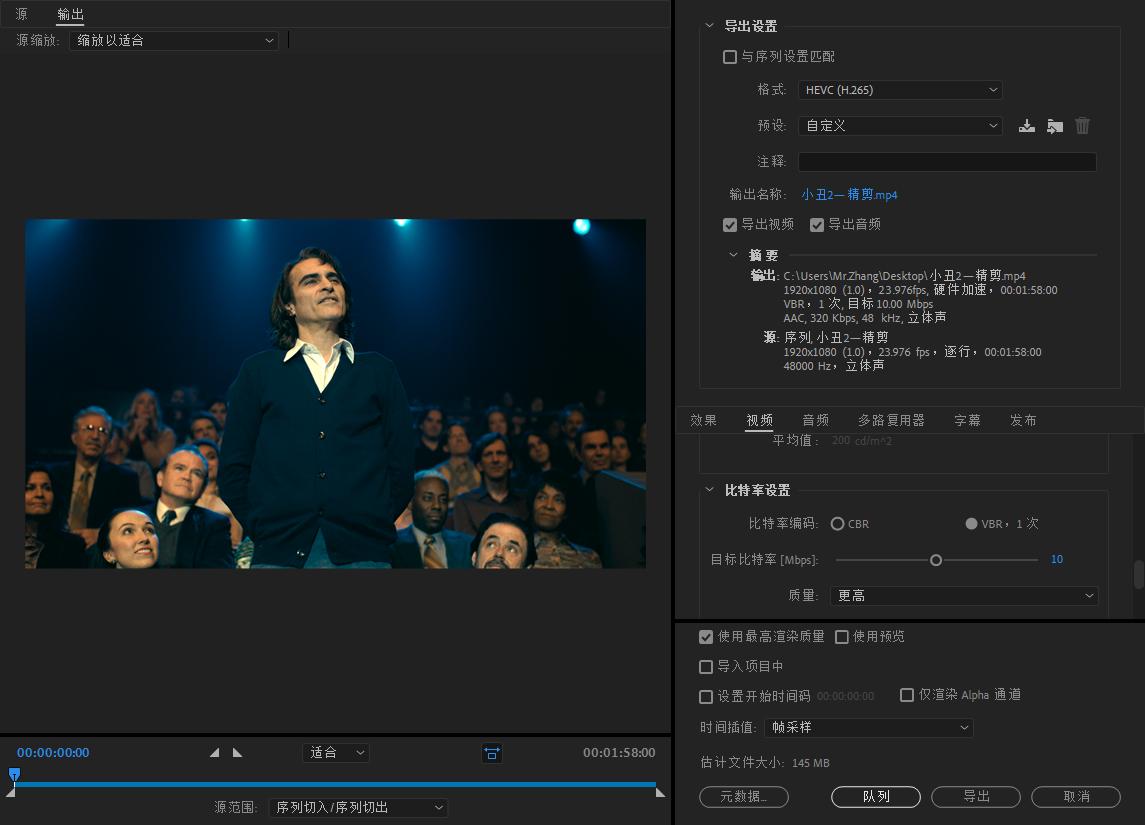Select CBR bitrate encoding
The height and width of the screenshot is (825, 1145).
tap(837, 523)
